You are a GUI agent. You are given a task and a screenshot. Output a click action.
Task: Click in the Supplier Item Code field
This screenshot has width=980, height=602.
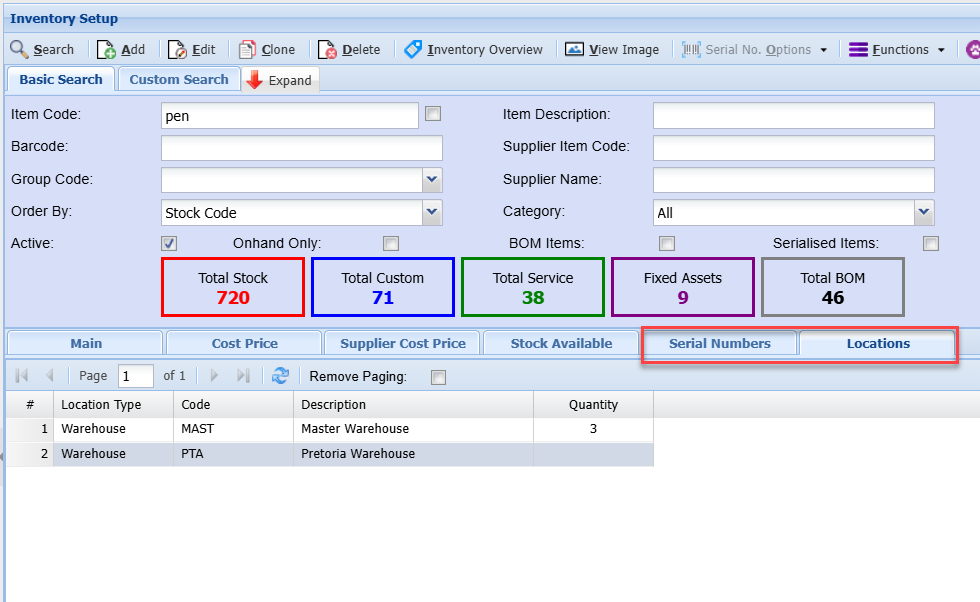click(x=793, y=148)
